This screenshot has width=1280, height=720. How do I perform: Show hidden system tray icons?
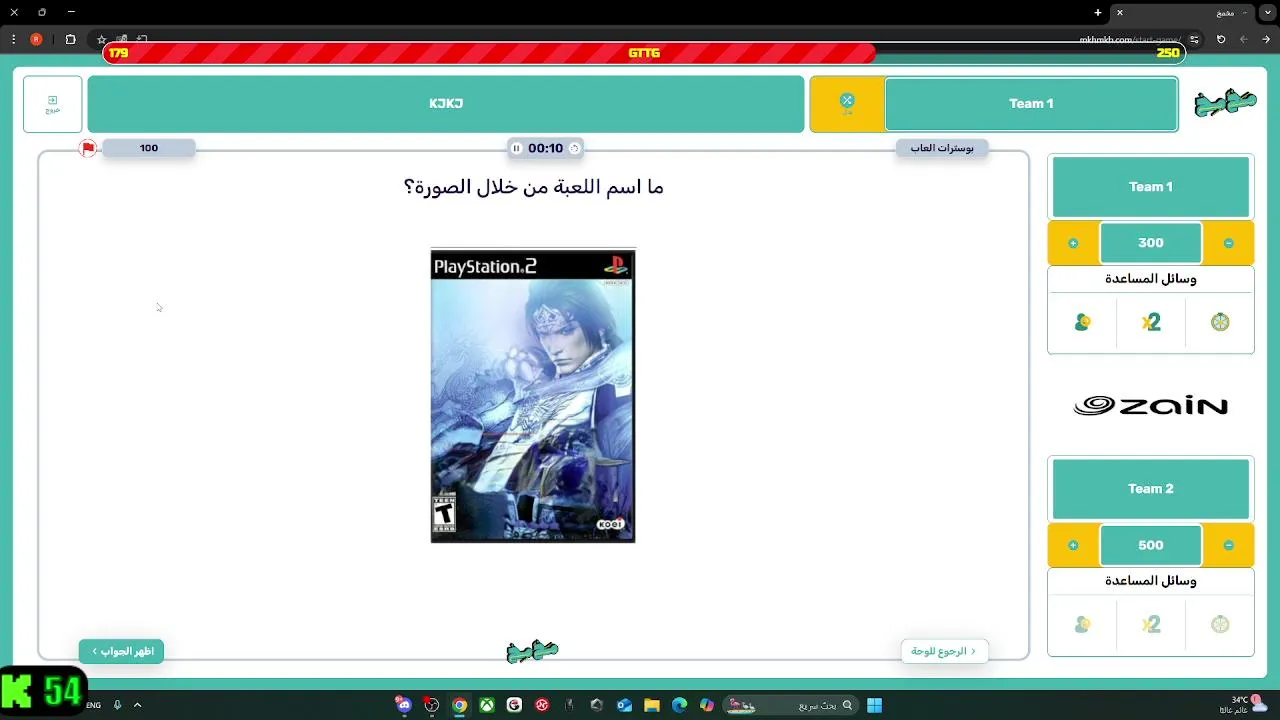pos(137,705)
